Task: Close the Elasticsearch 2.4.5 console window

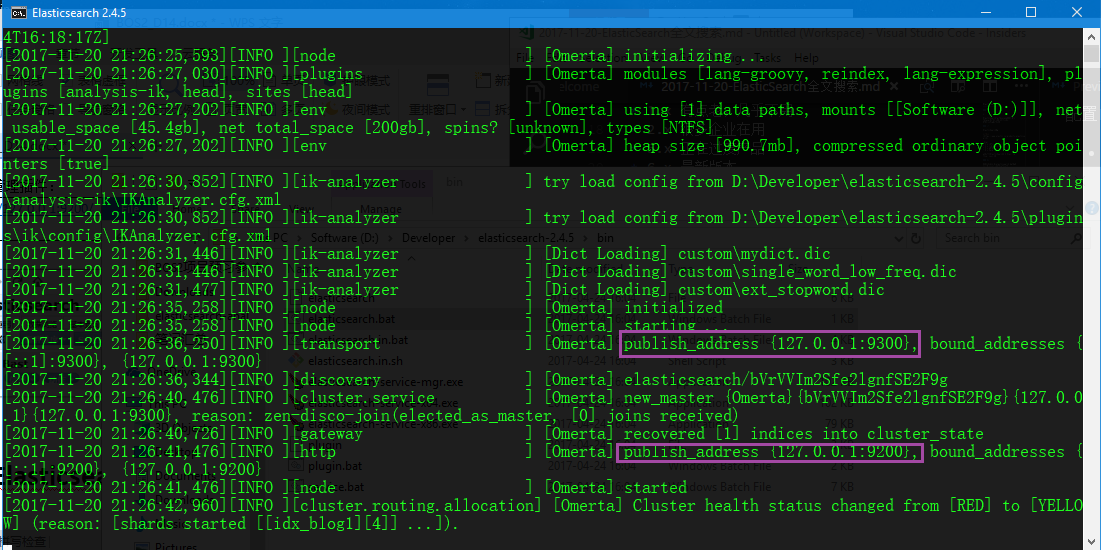Action: pyautogui.click(x=1075, y=13)
